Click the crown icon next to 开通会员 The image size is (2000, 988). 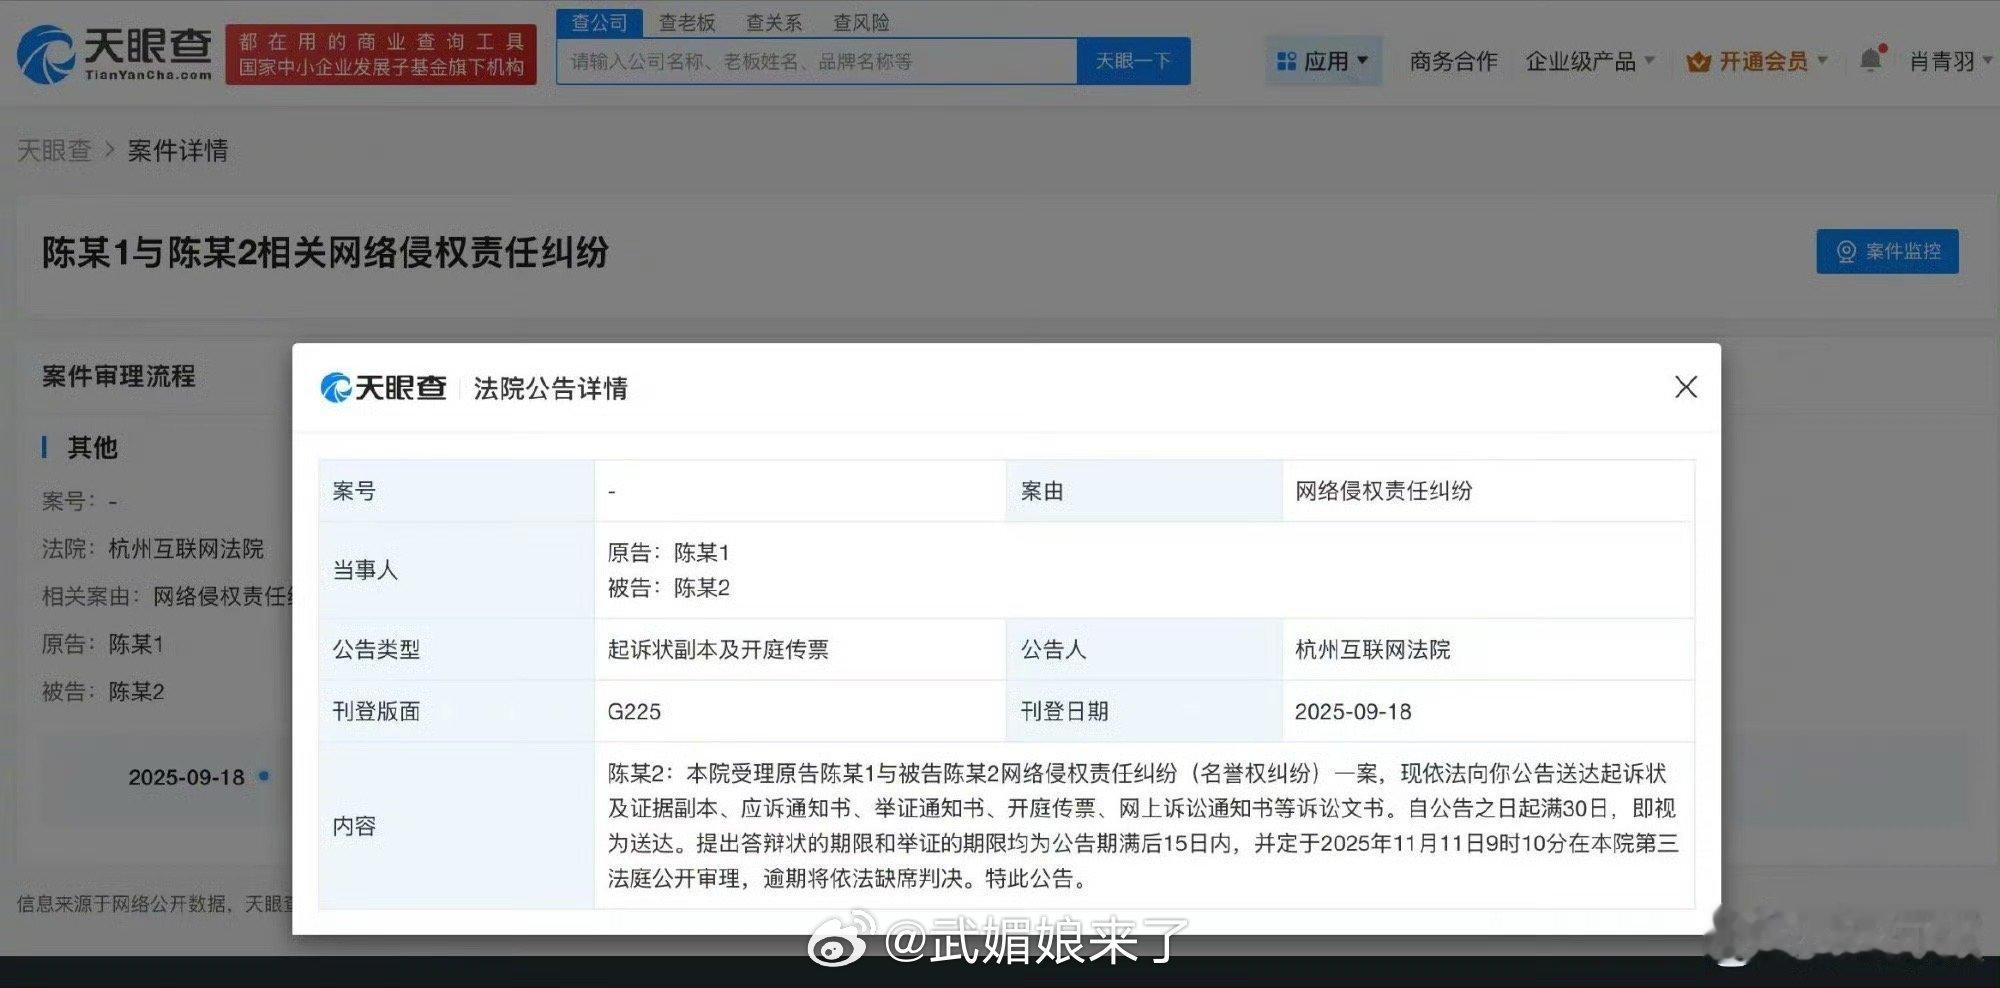[1697, 60]
